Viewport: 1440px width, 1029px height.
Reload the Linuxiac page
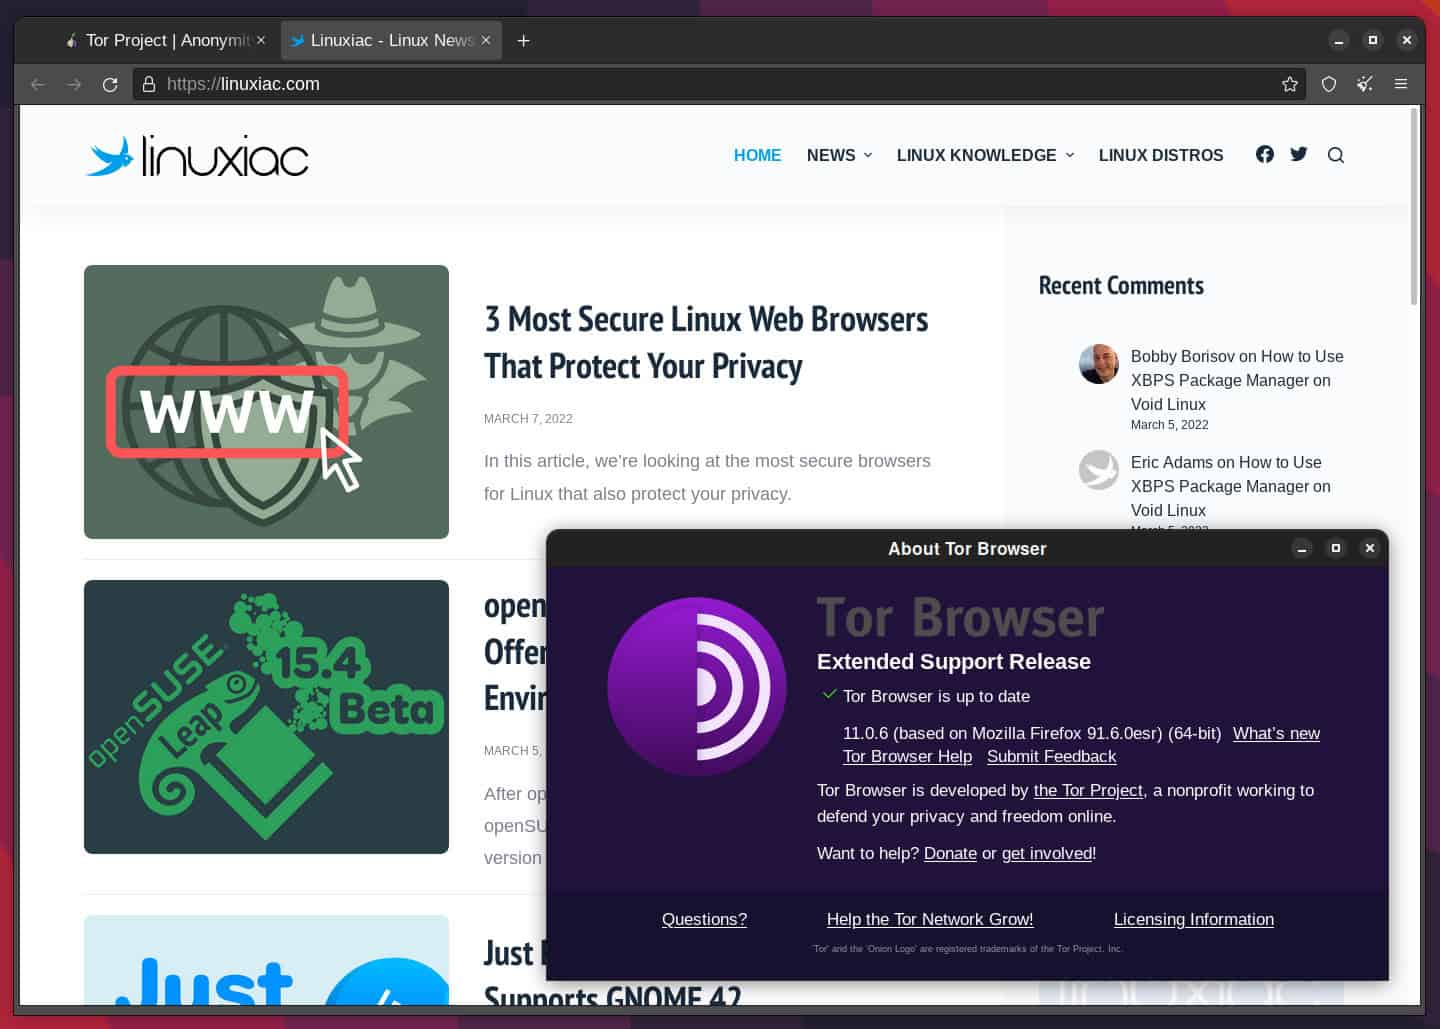coord(110,84)
